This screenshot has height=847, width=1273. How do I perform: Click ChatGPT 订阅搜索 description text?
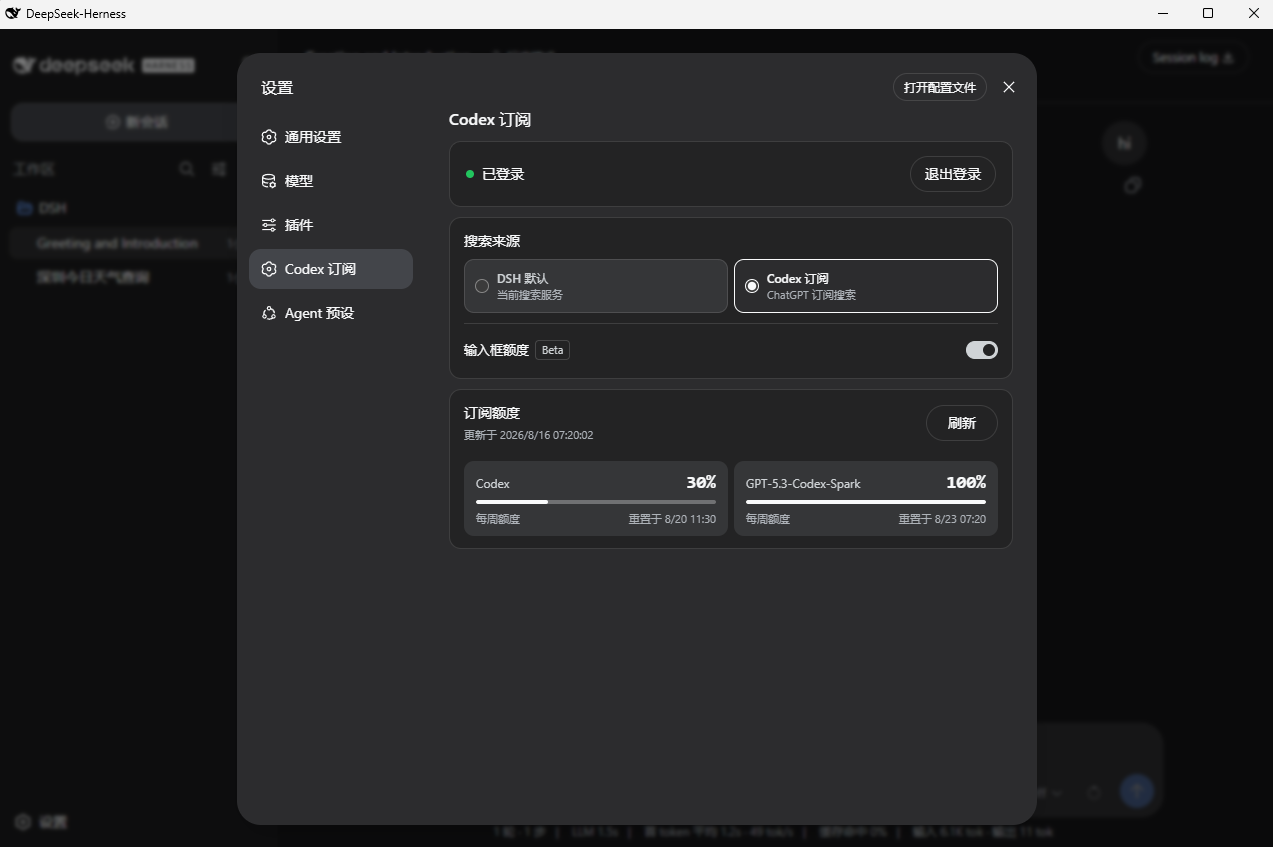click(811, 295)
